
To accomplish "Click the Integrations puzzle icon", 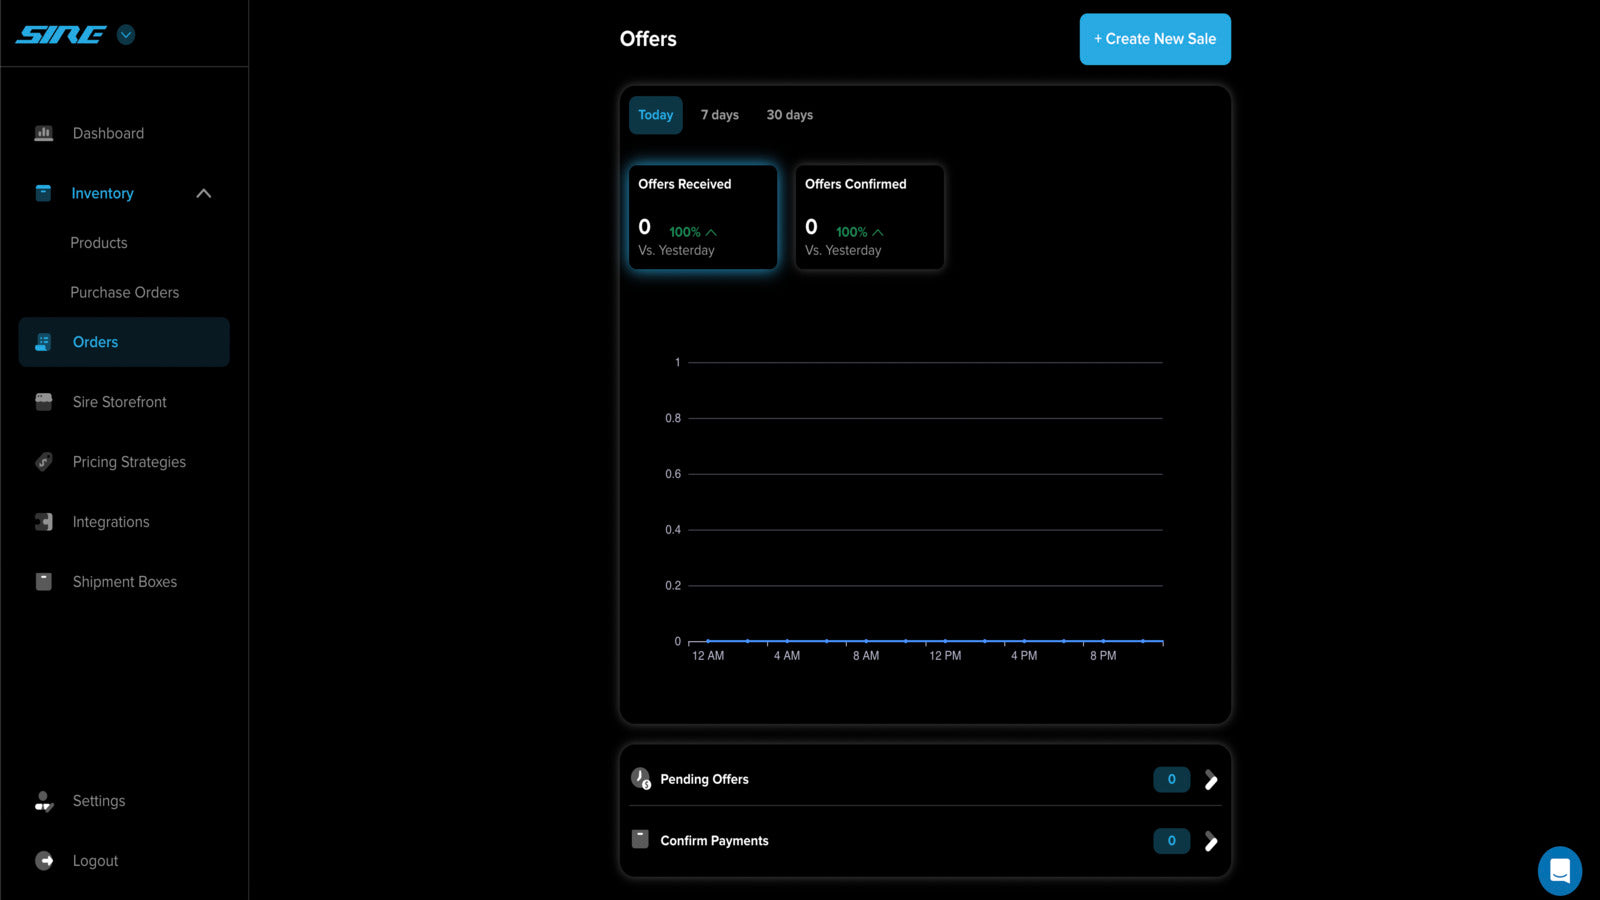I will 44,522.
